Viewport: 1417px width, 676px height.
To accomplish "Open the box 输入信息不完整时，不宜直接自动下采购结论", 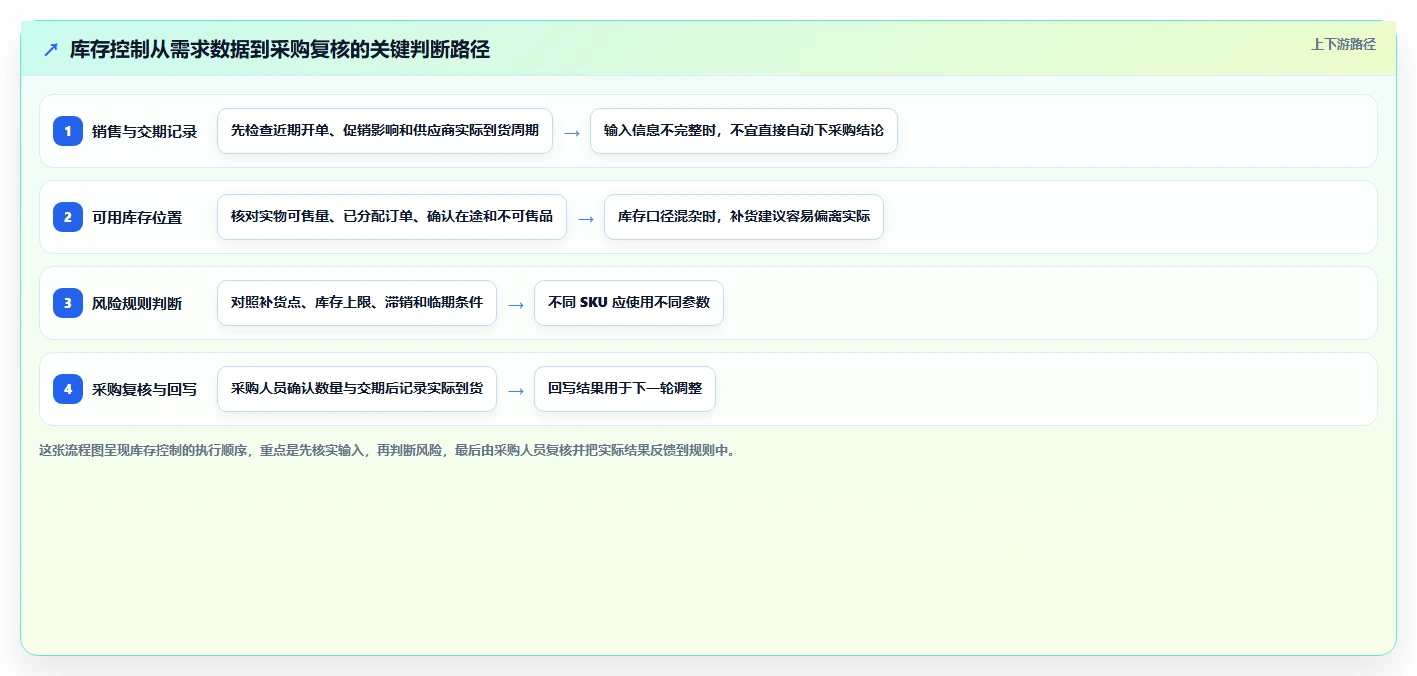I will coord(744,131).
